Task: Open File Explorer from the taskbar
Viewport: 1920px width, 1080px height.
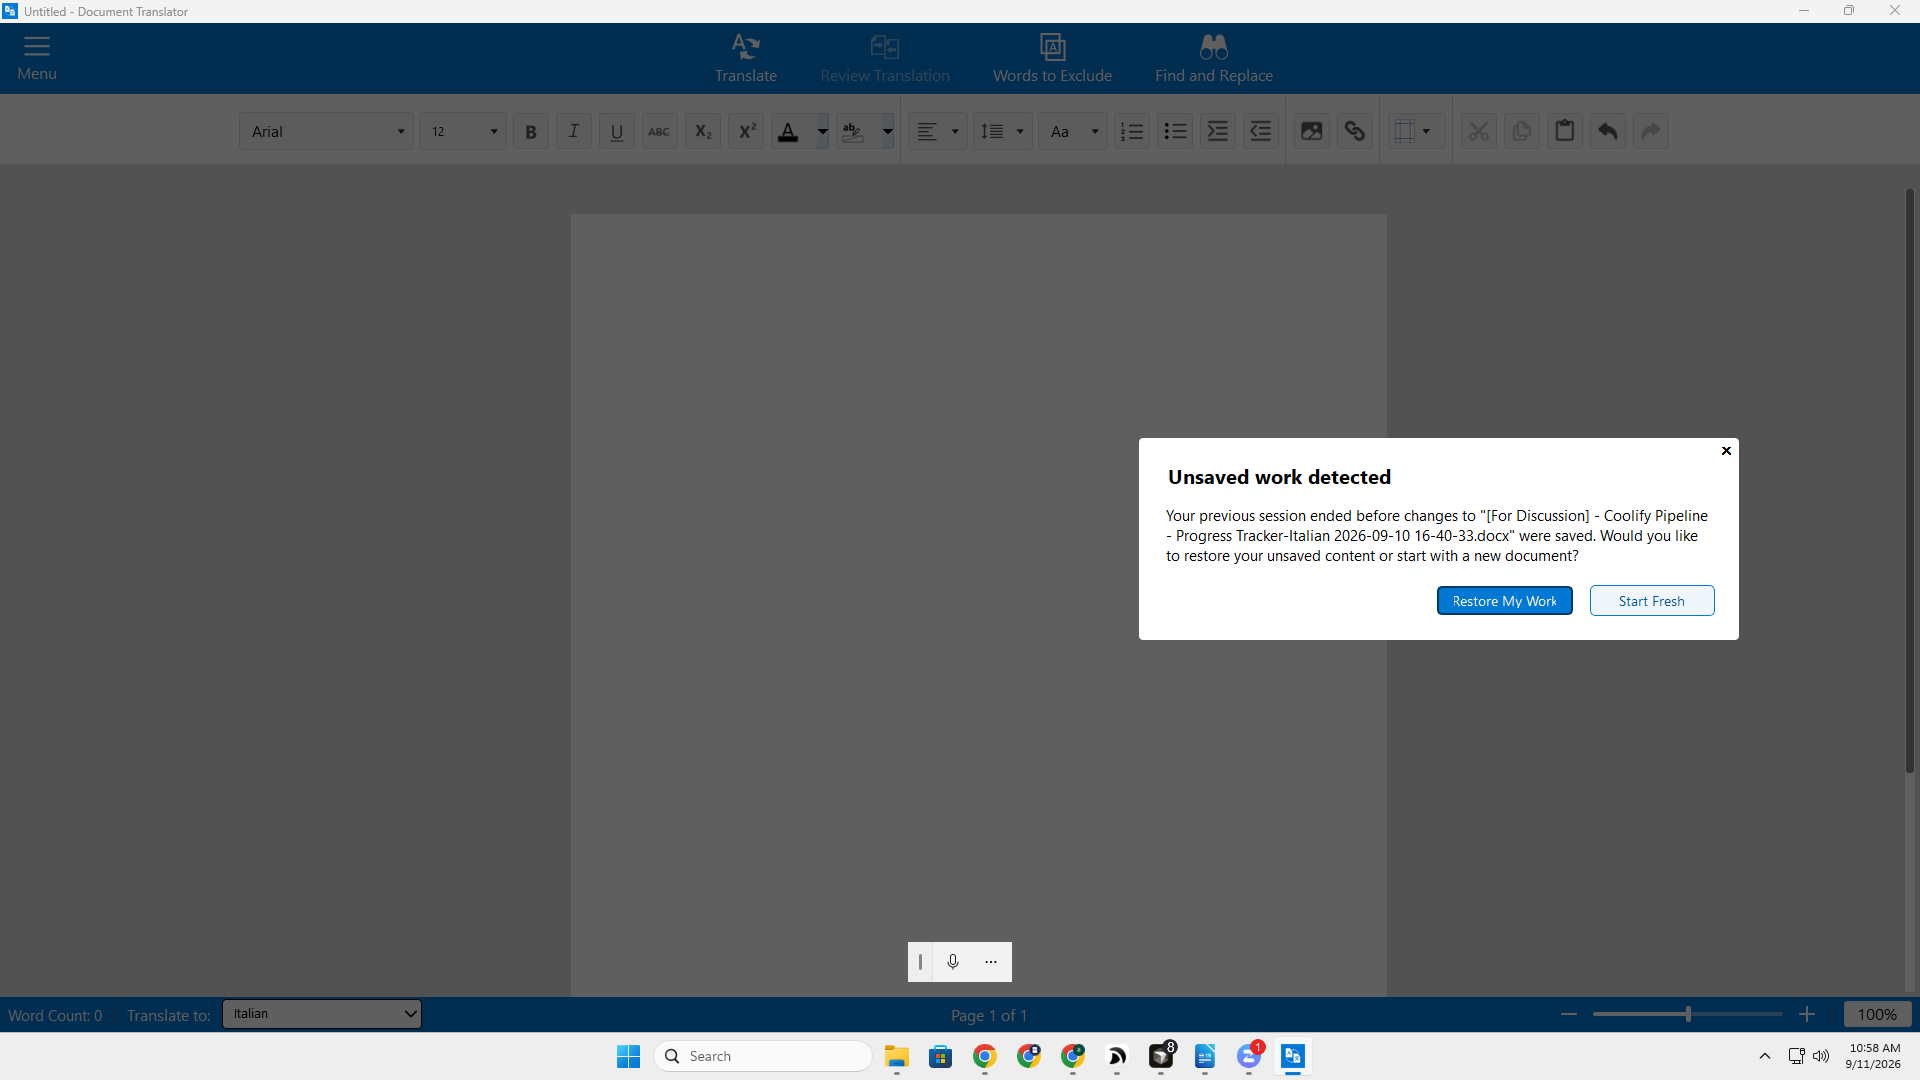Action: coord(896,1056)
